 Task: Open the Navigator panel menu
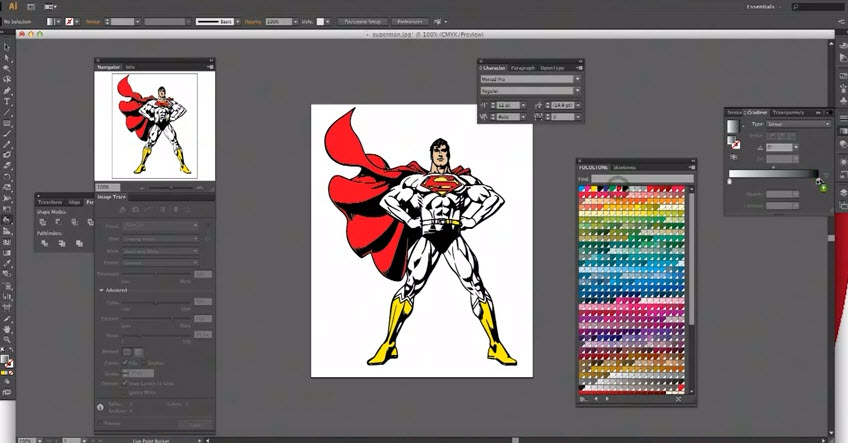pos(210,67)
